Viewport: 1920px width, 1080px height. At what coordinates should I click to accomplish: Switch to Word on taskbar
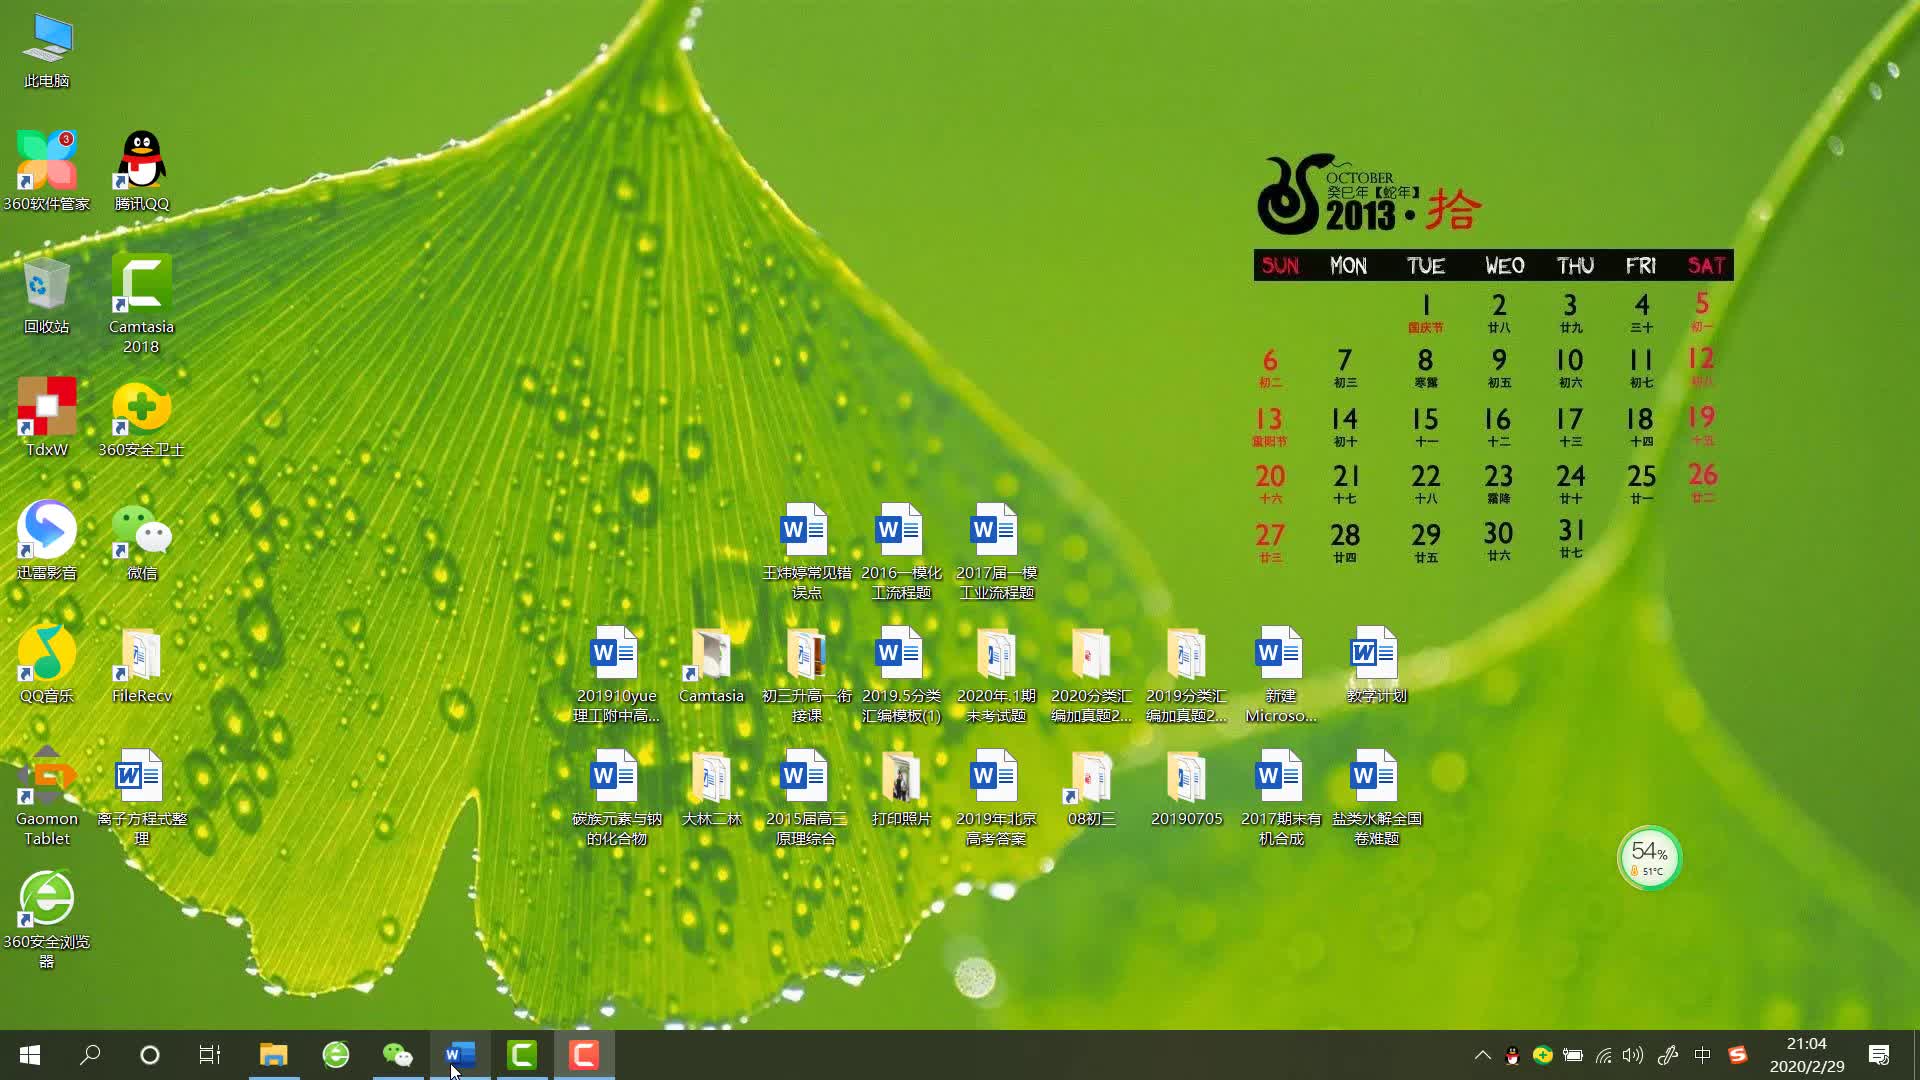point(460,1055)
